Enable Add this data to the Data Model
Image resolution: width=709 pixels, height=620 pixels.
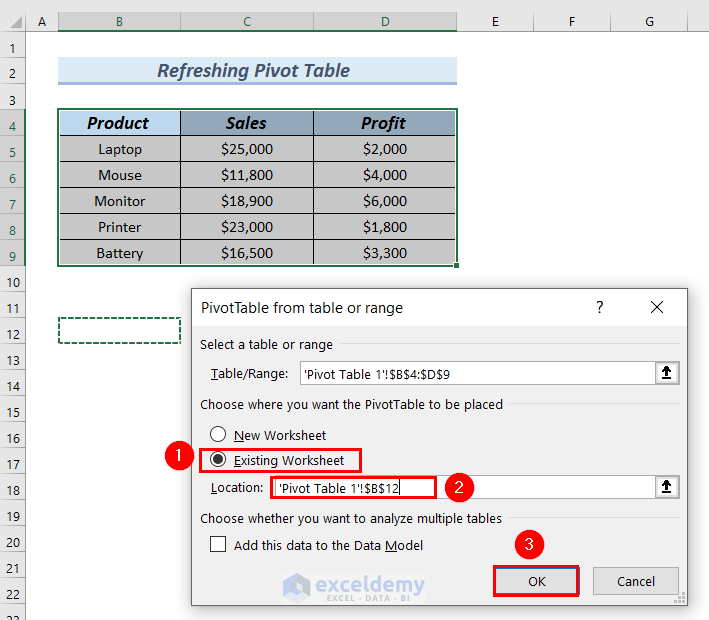(218, 545)
